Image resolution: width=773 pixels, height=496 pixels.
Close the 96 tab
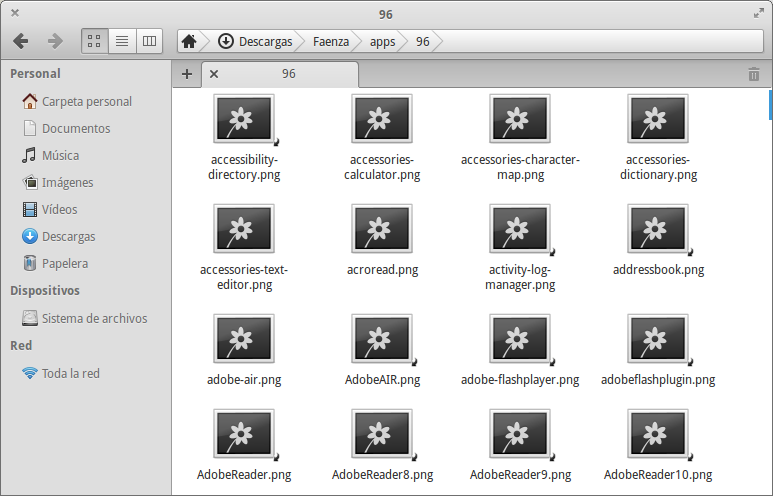tap(214, 74)
